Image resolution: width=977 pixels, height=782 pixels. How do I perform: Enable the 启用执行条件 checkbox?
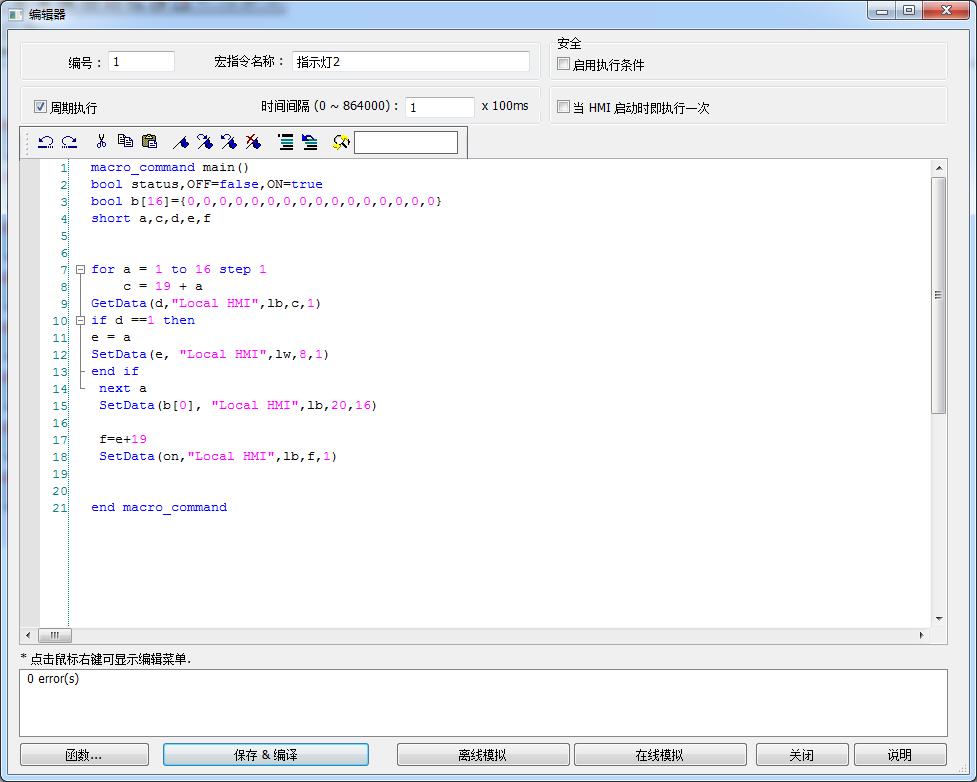pyautogui.click(x=564, y=65)
